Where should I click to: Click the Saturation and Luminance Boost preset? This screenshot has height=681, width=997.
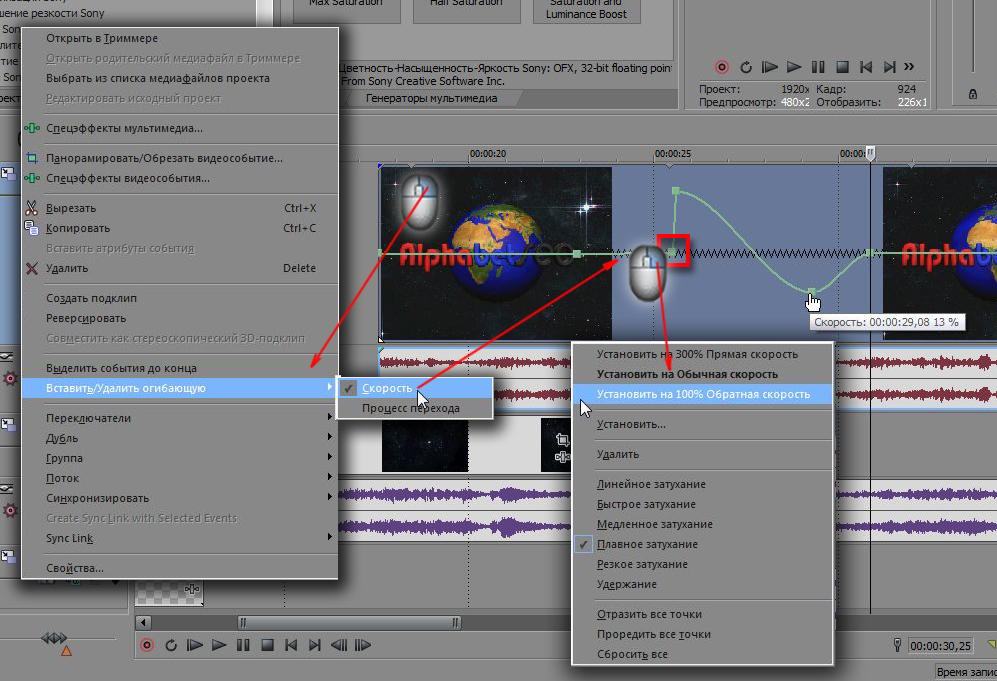(587, 9)
